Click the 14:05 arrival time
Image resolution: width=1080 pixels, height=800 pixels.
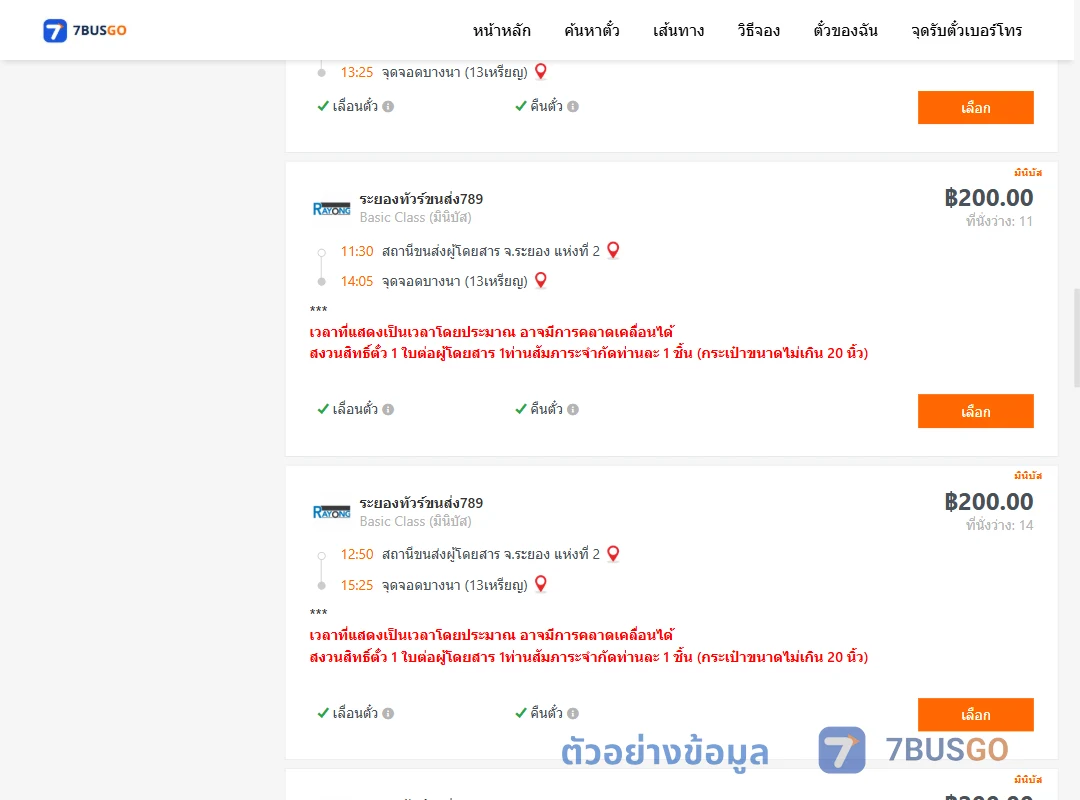pos(357,281)
